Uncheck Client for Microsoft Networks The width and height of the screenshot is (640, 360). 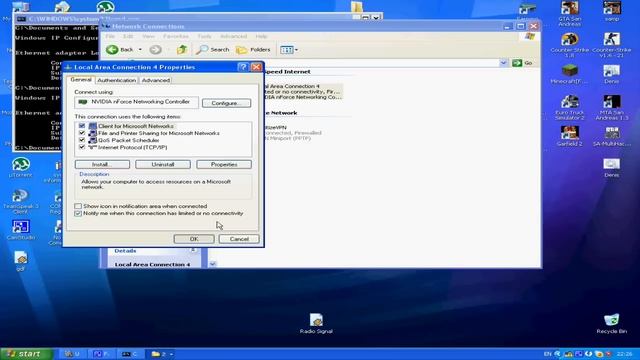[82, 126]
